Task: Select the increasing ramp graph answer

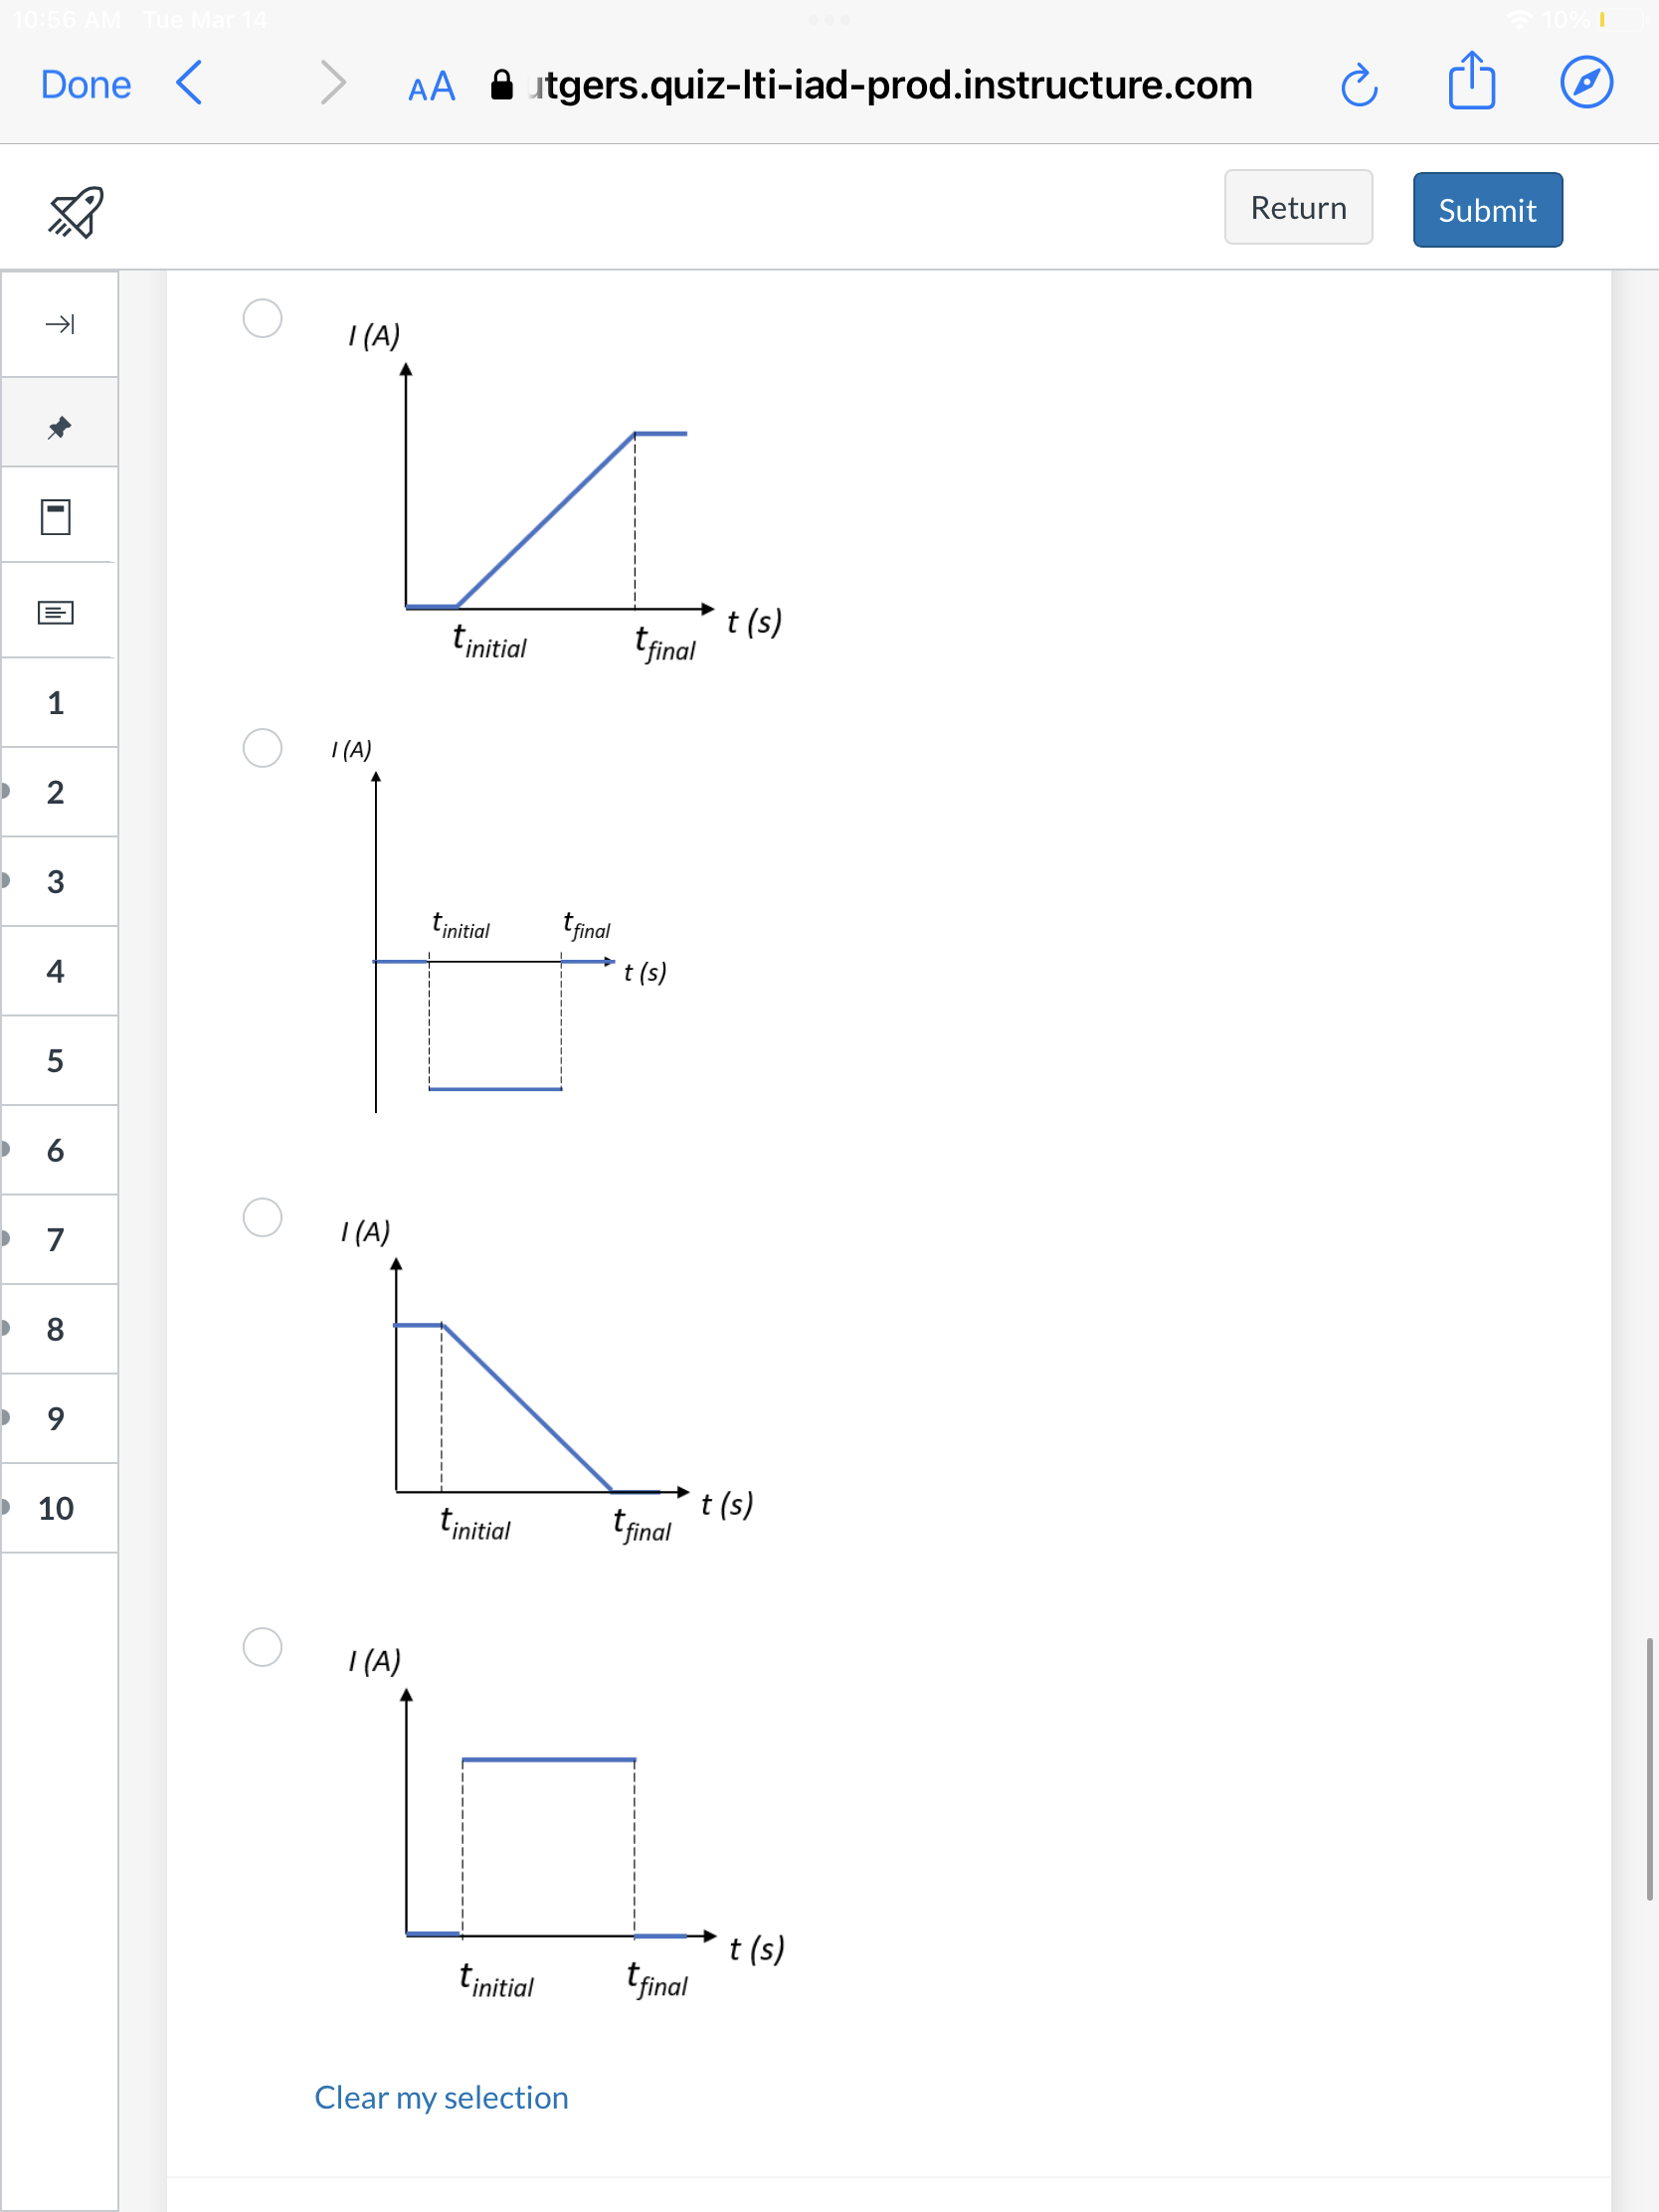Action: tap(263, 317)
